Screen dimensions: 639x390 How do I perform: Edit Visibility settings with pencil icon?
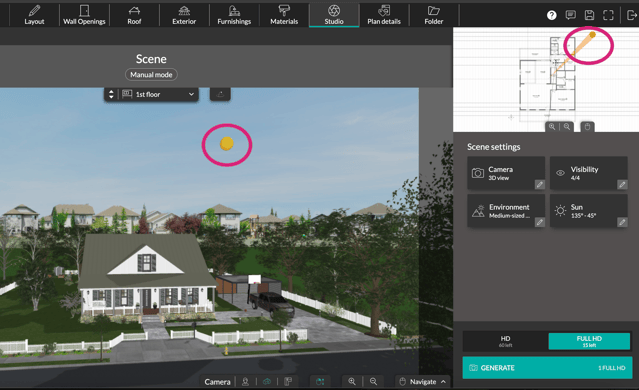click(622, 185)
